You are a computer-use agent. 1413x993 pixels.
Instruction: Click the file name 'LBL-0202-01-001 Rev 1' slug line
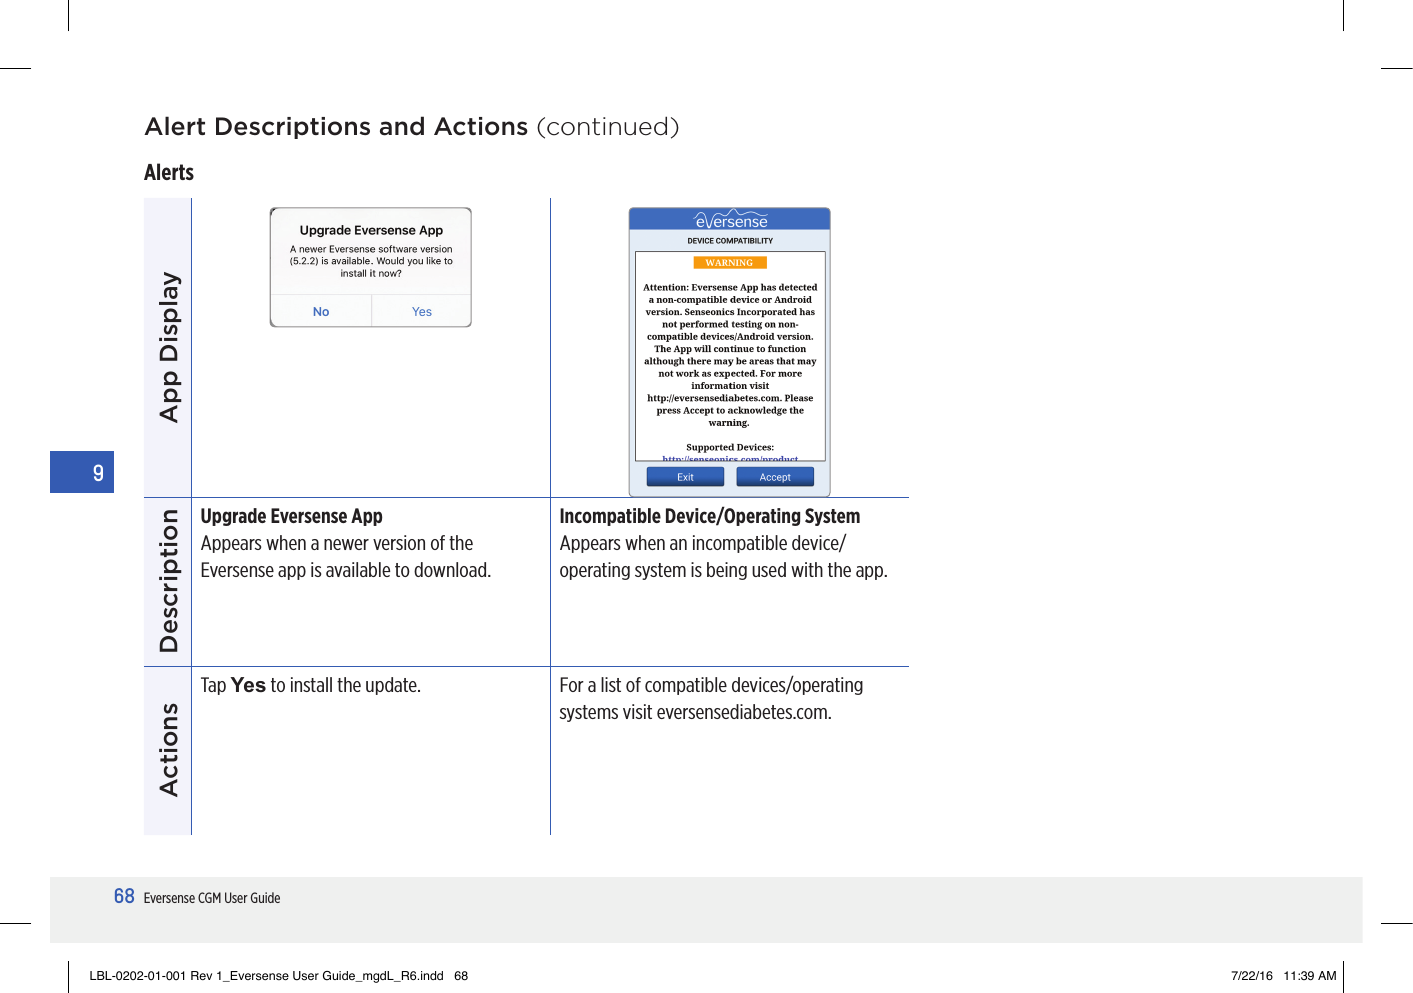[x=278, y=976]
